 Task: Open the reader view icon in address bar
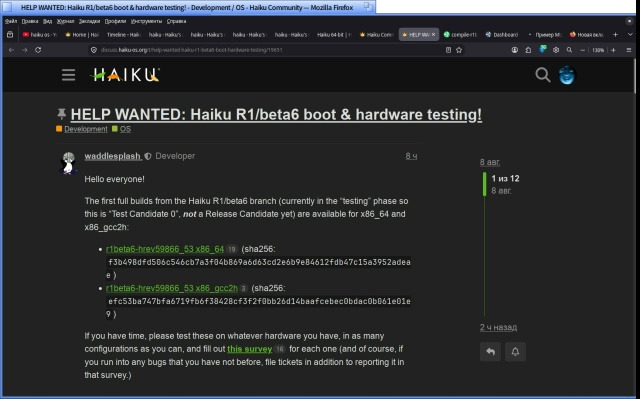point(448,50)
